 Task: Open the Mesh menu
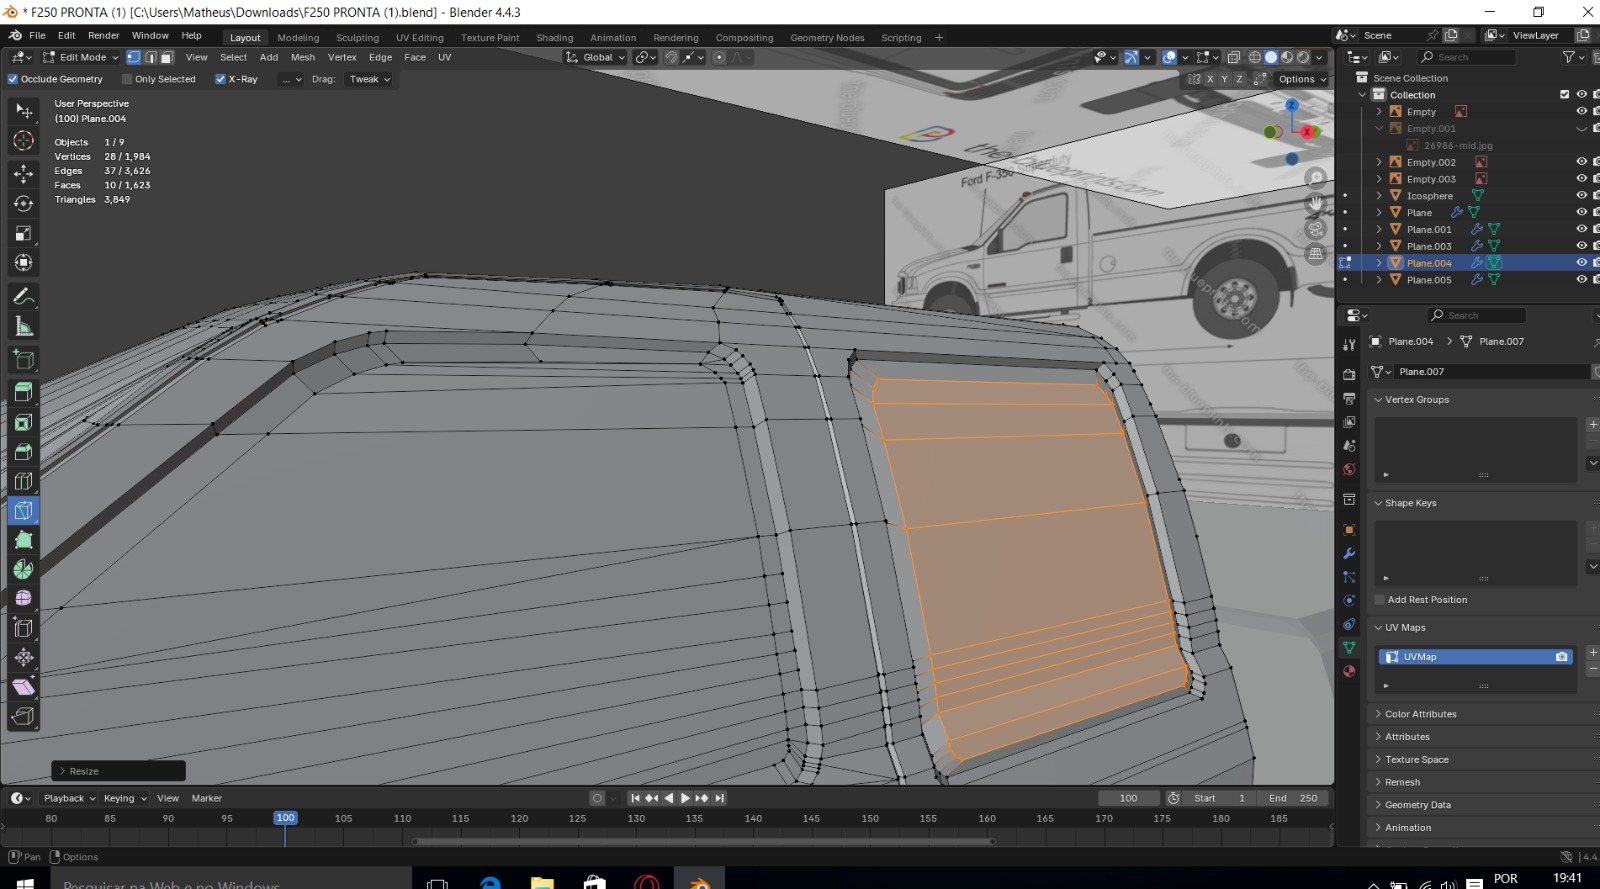coord(302,57)
